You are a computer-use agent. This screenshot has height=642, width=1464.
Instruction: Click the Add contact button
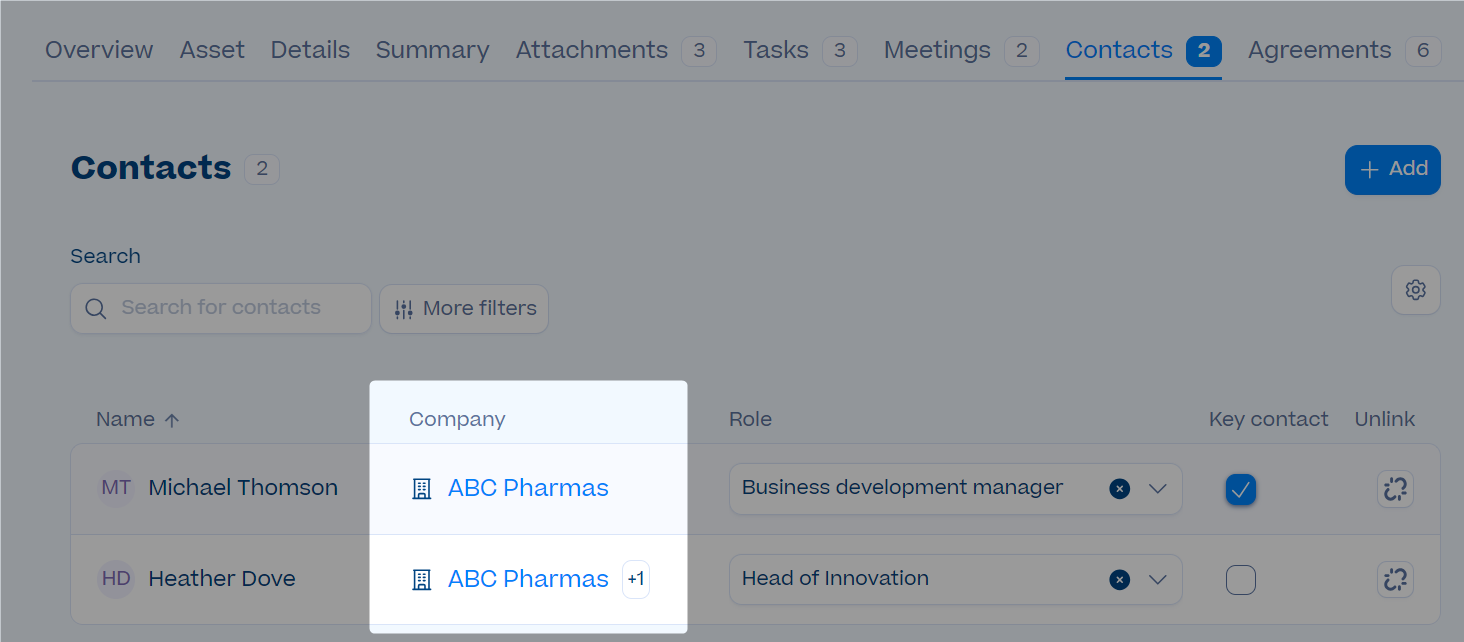1392,169
